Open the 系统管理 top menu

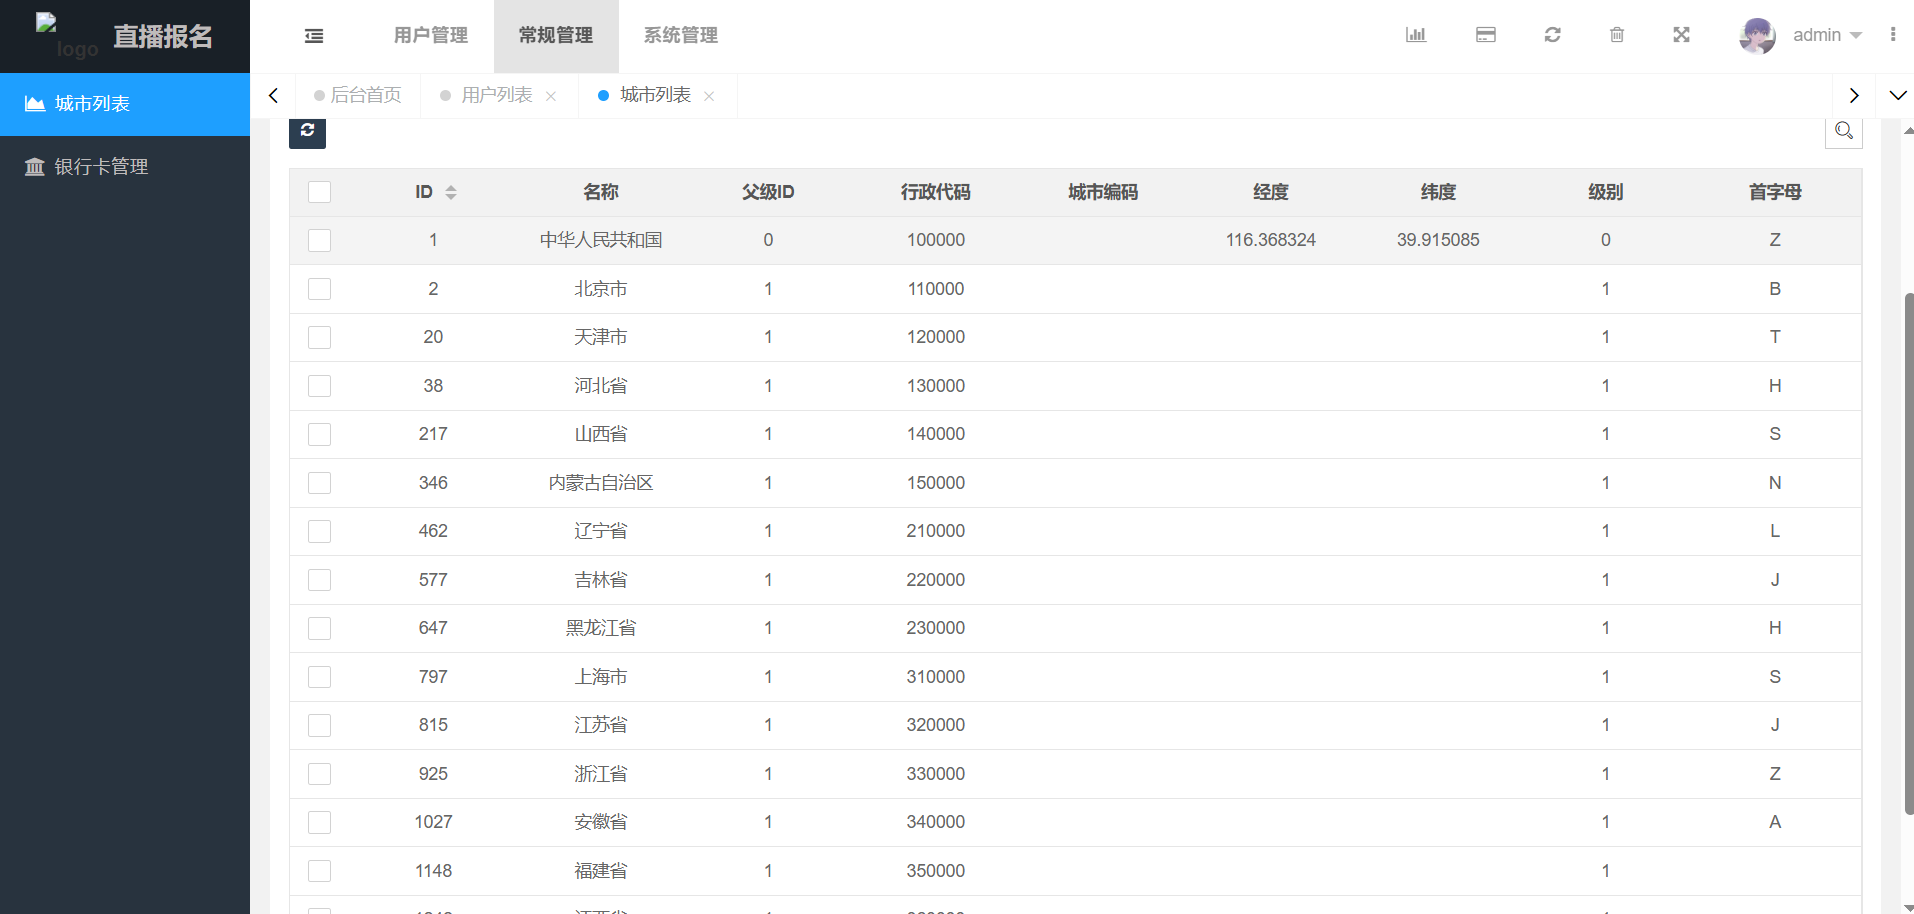(x=681, y=36)
